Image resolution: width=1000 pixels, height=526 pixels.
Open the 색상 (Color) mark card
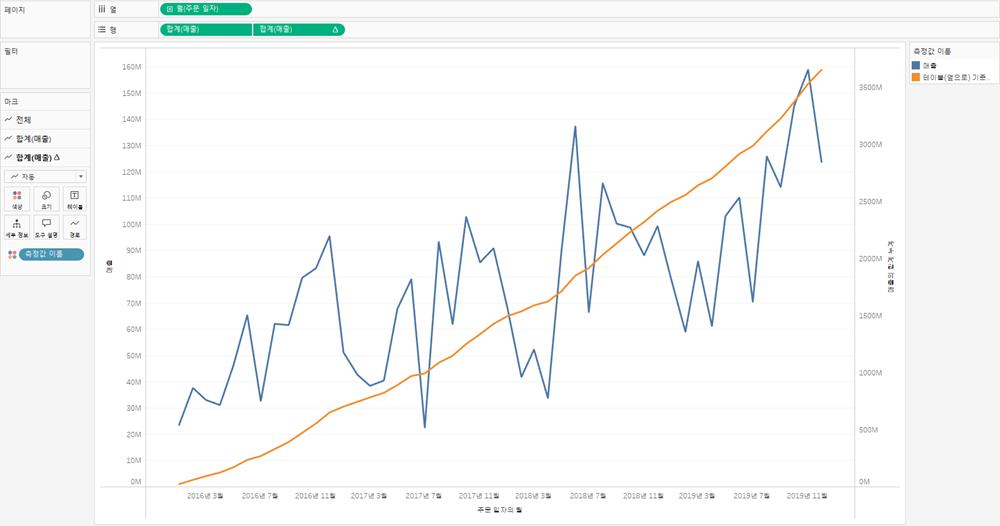(17, 199)
